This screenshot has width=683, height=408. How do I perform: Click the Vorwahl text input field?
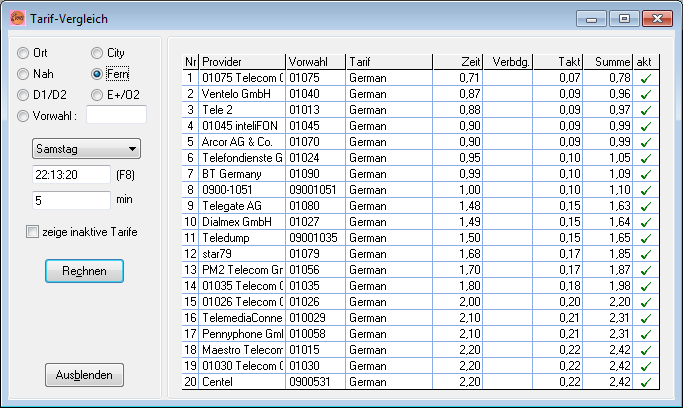pyautogui.click(x=116, y=115)
